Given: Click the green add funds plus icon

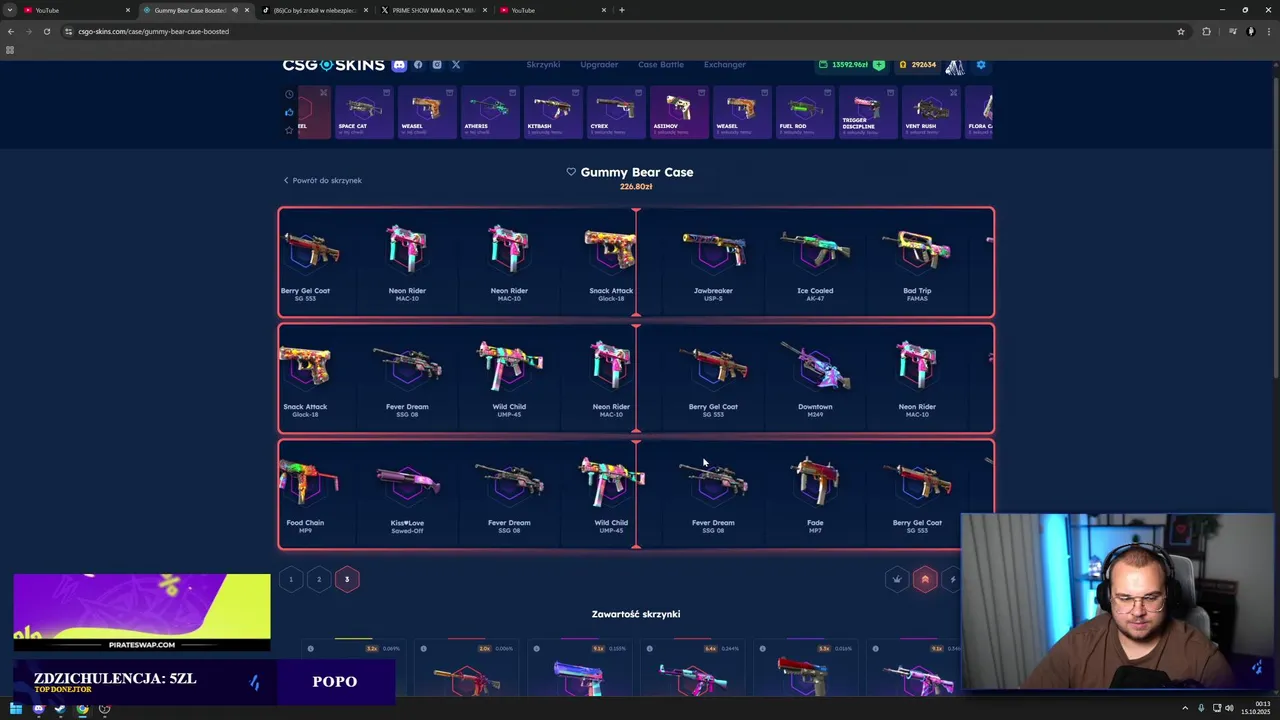Looking at the screenshot, I should click(878, 65).
